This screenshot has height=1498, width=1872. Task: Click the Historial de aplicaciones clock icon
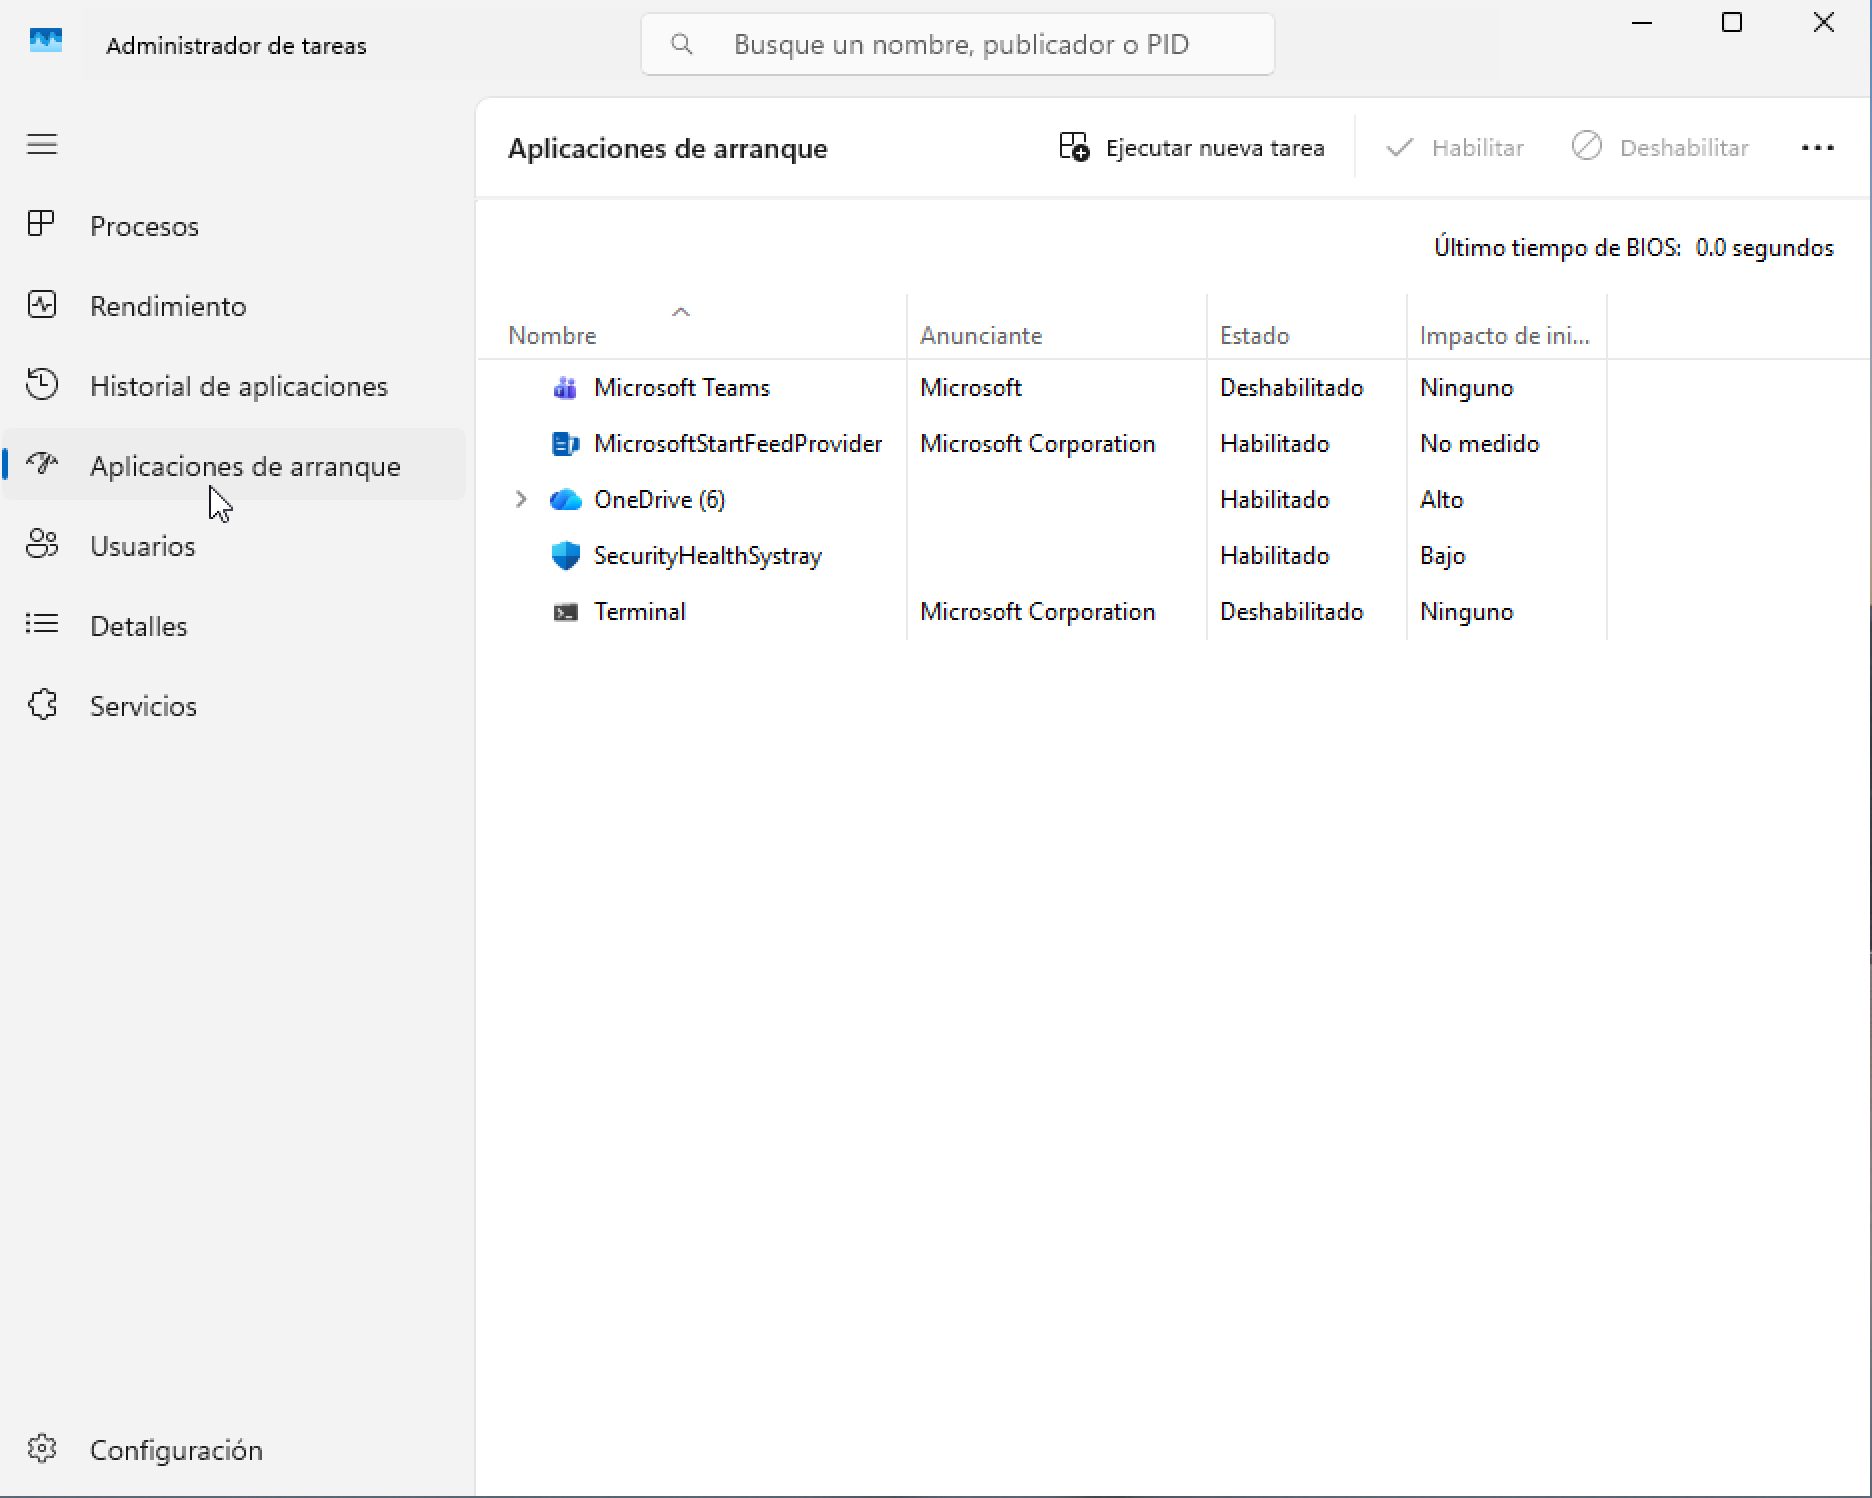(42, 385)
